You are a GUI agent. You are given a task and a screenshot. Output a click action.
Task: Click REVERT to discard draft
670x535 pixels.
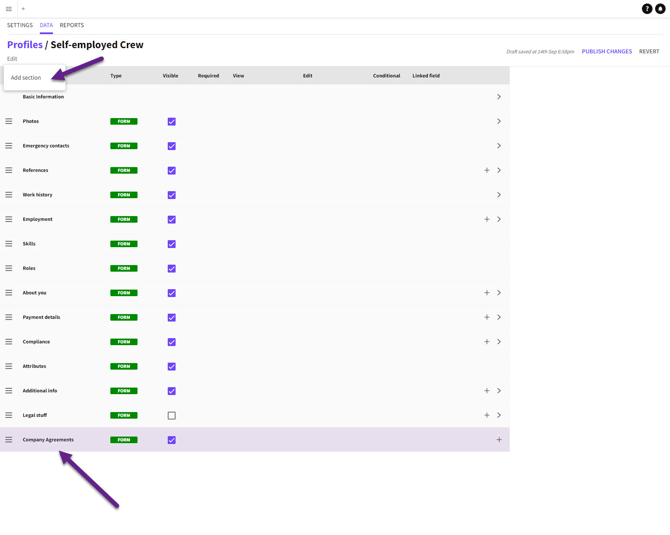click(649, 51)
